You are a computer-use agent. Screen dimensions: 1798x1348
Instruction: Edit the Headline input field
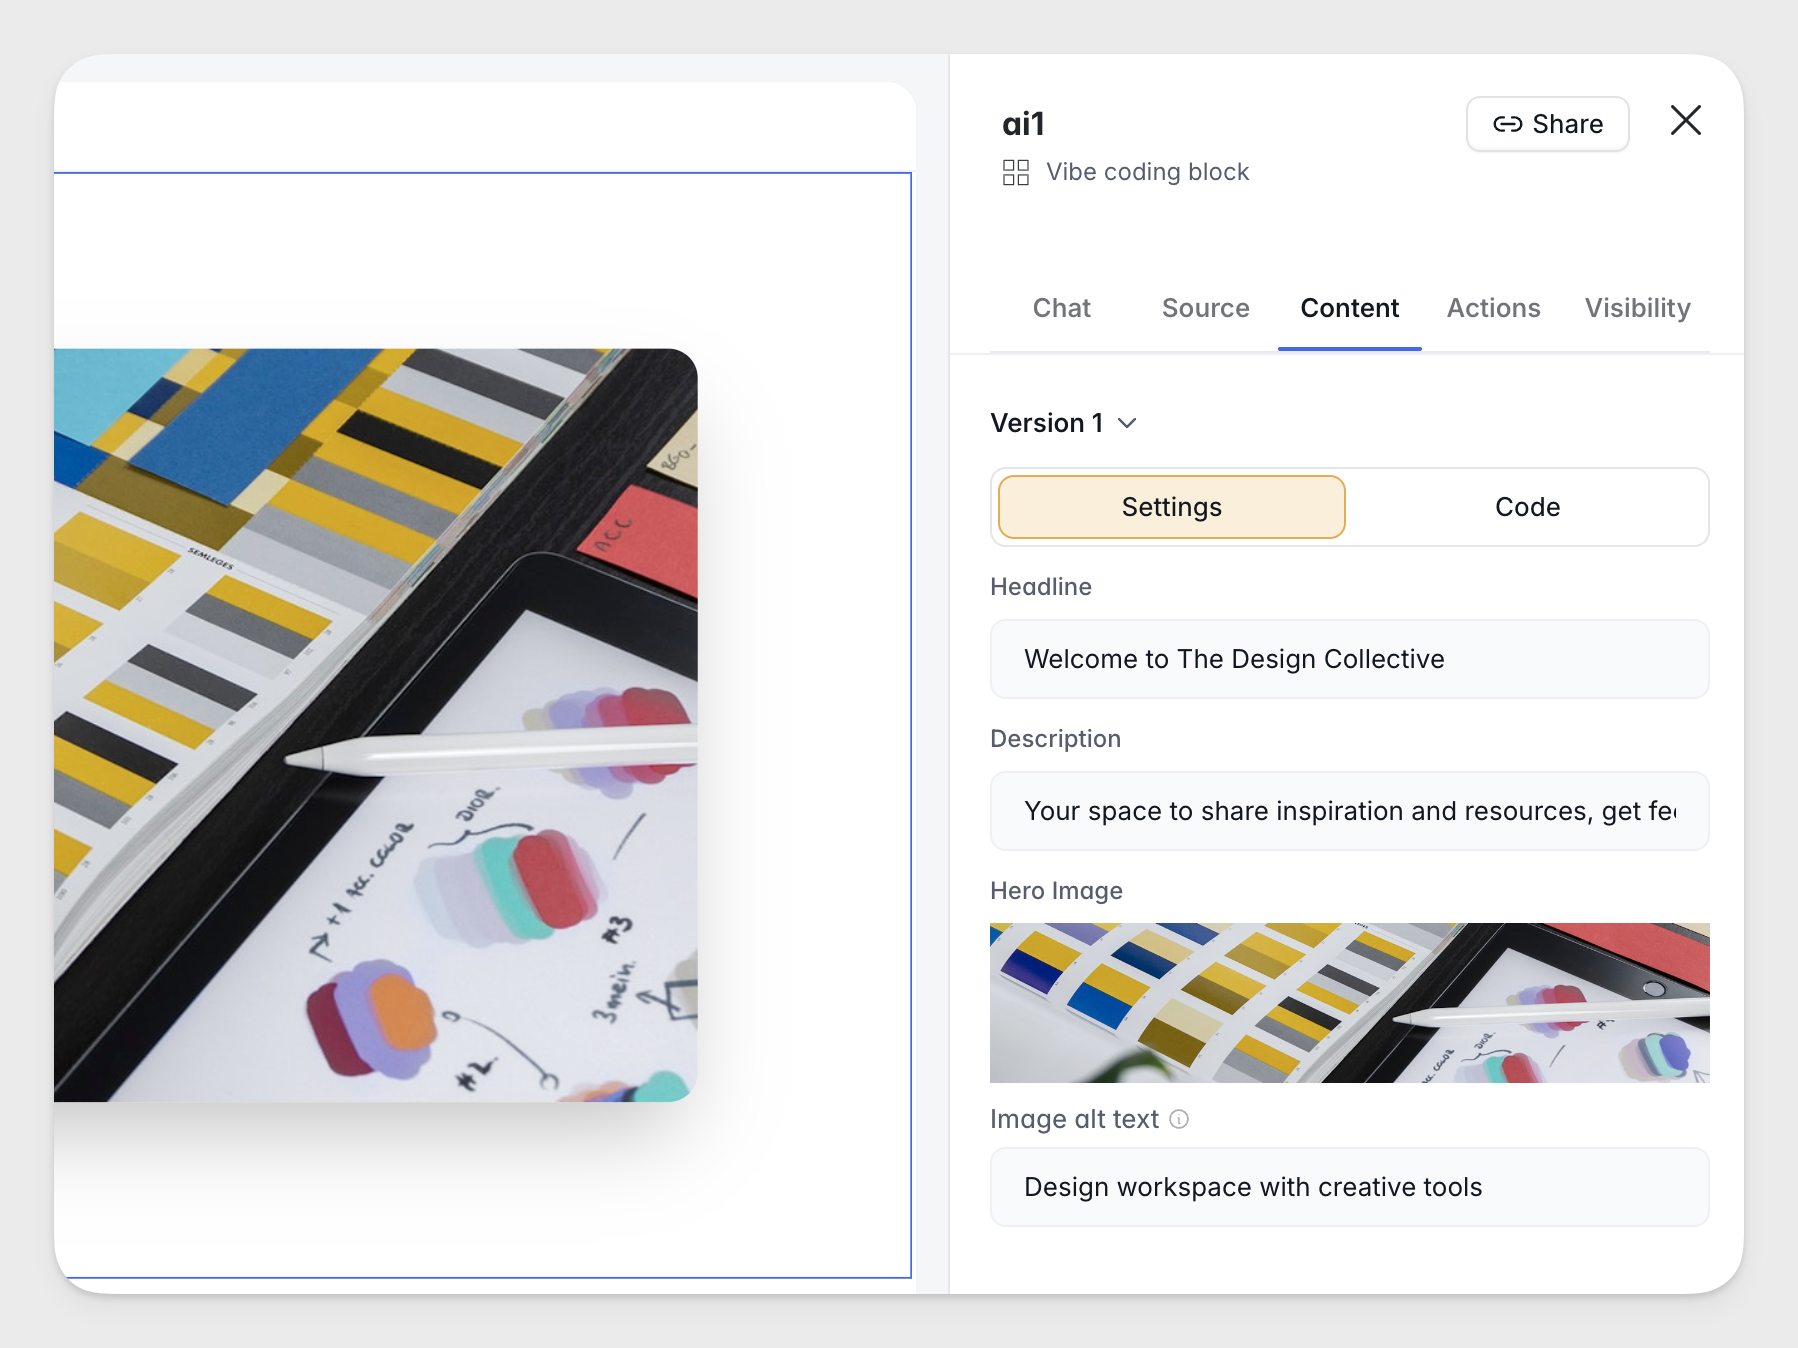pos(1349,659)
